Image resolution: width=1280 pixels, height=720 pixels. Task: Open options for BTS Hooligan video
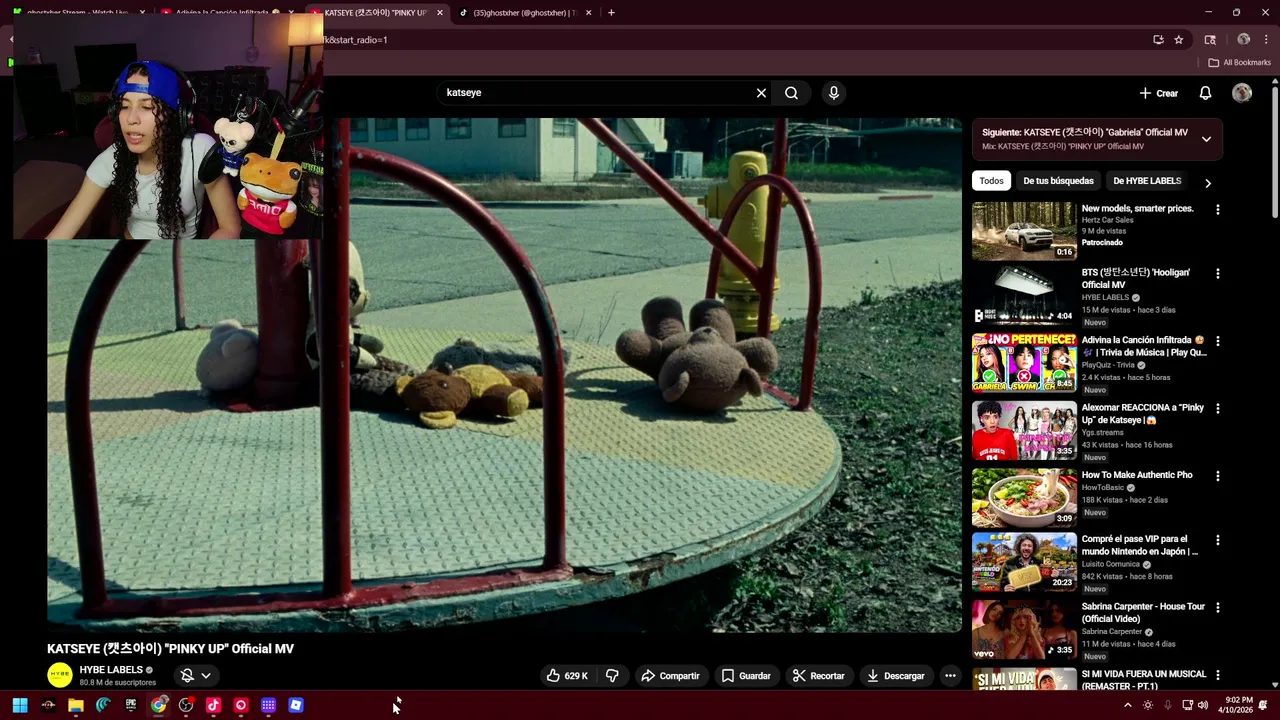tap(1217, 274)
